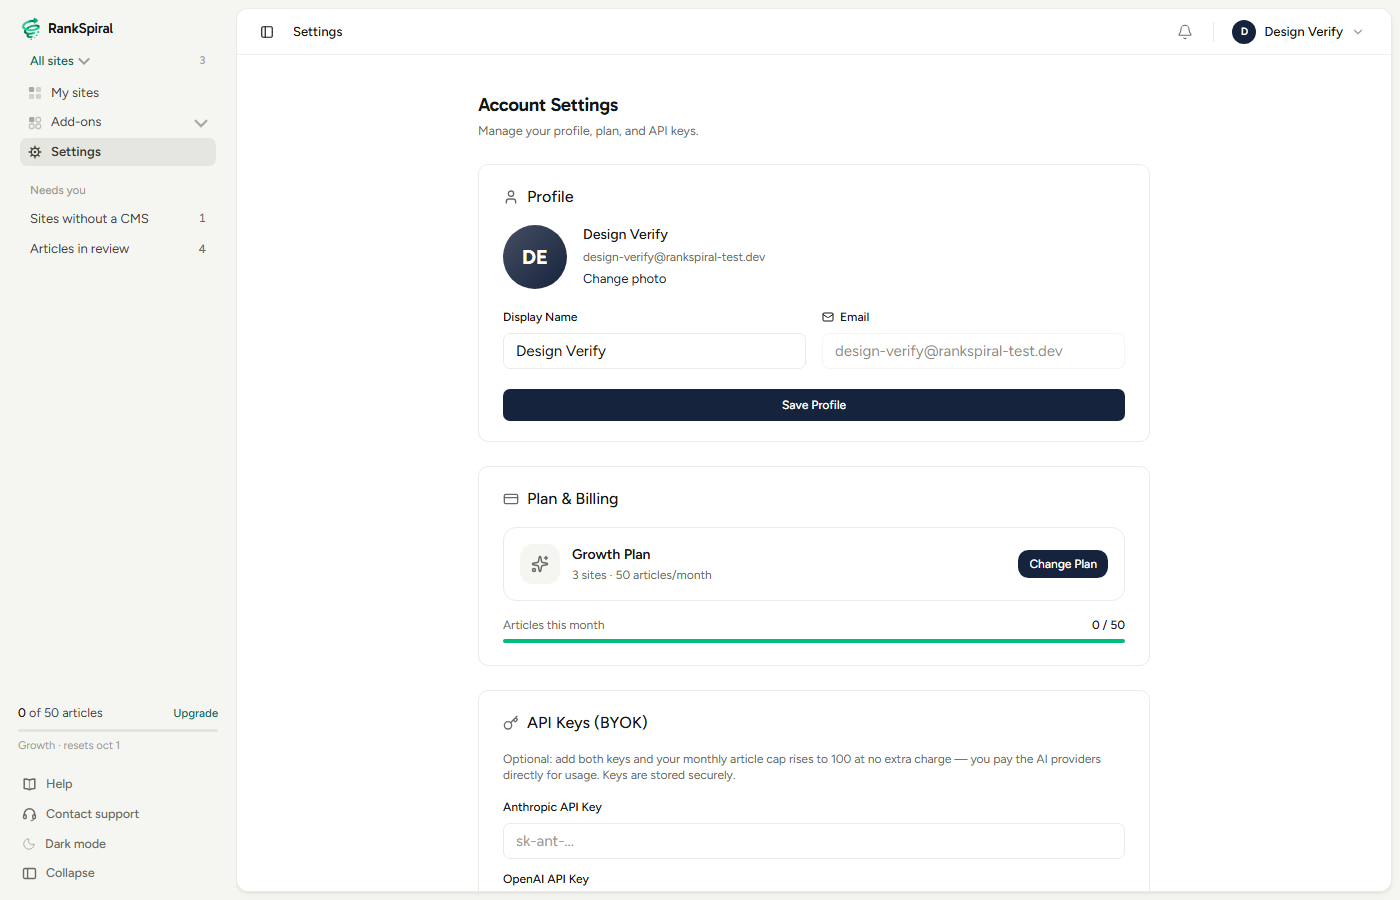This screenshot has height=900, width=1400.
Task: Click the sidebar article usage bar
Action: tap(118, 730)
